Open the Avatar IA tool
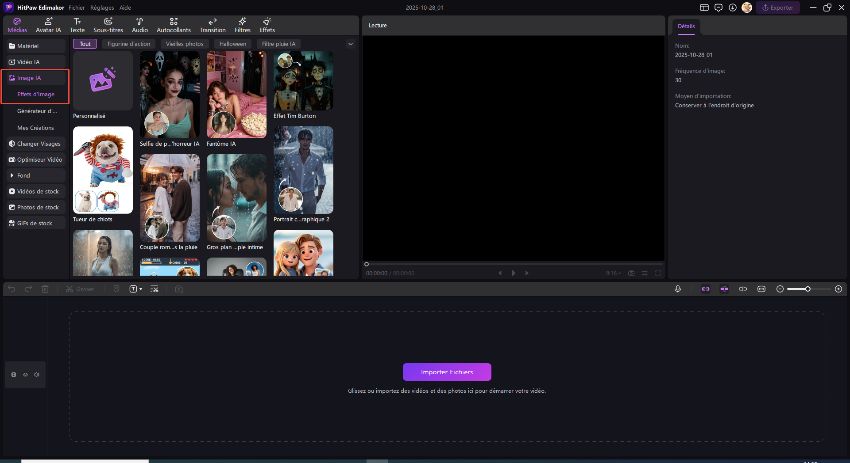 click(x=48, y=25)
